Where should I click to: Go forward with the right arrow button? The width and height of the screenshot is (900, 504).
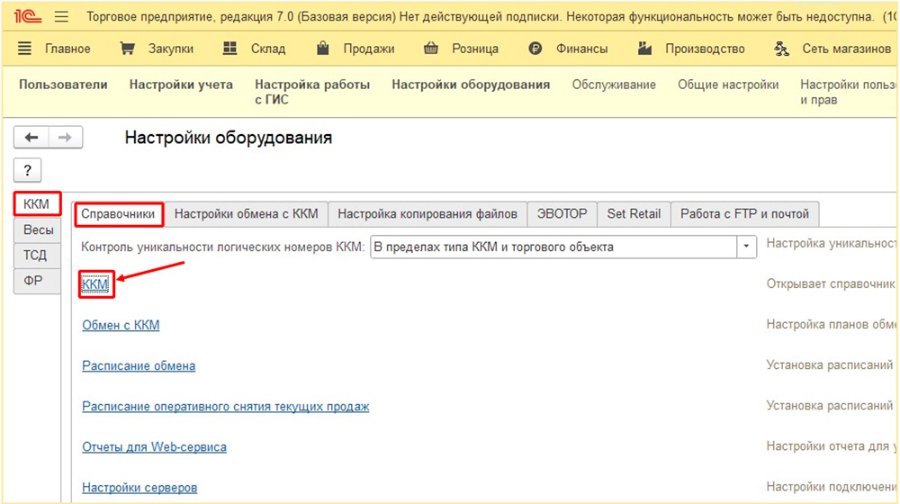click(65, 137)
